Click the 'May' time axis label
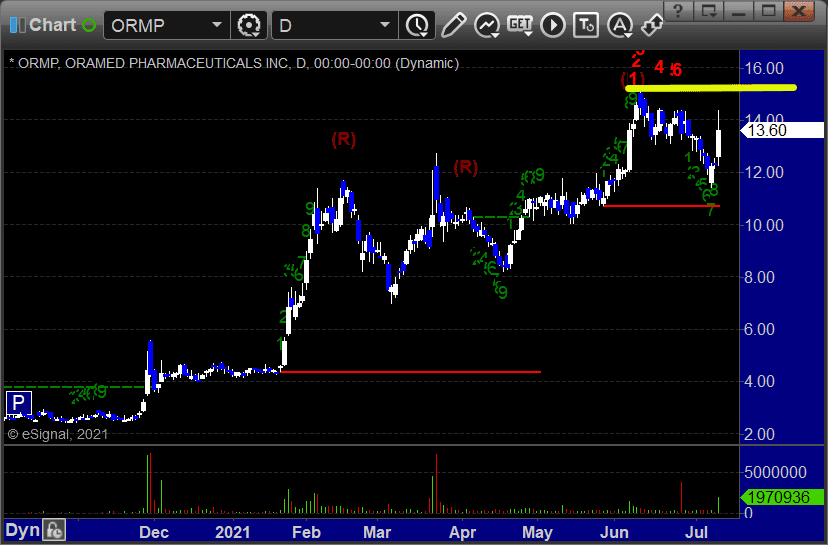This screenshot has width=828, height=545. [537, 532]
